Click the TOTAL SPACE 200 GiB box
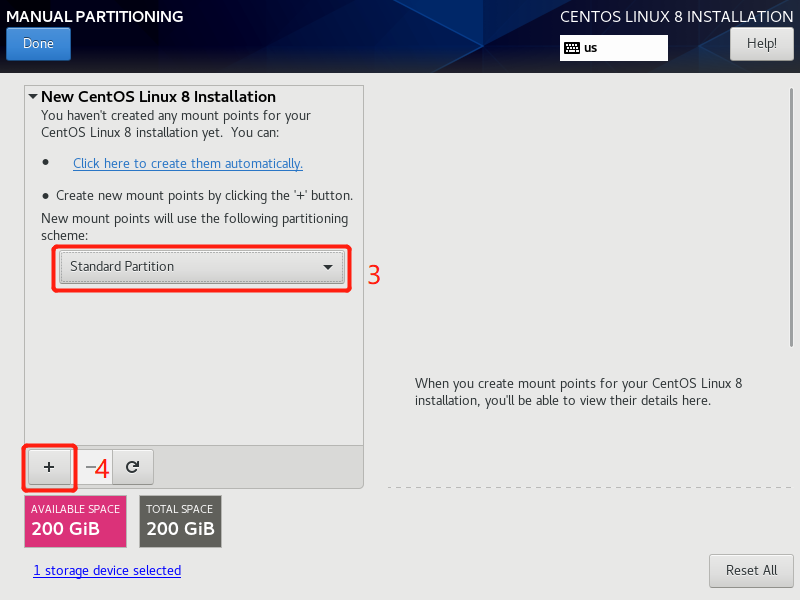This screenshot has width=800, height=600. pyautogui.click(x=181, y=521)
